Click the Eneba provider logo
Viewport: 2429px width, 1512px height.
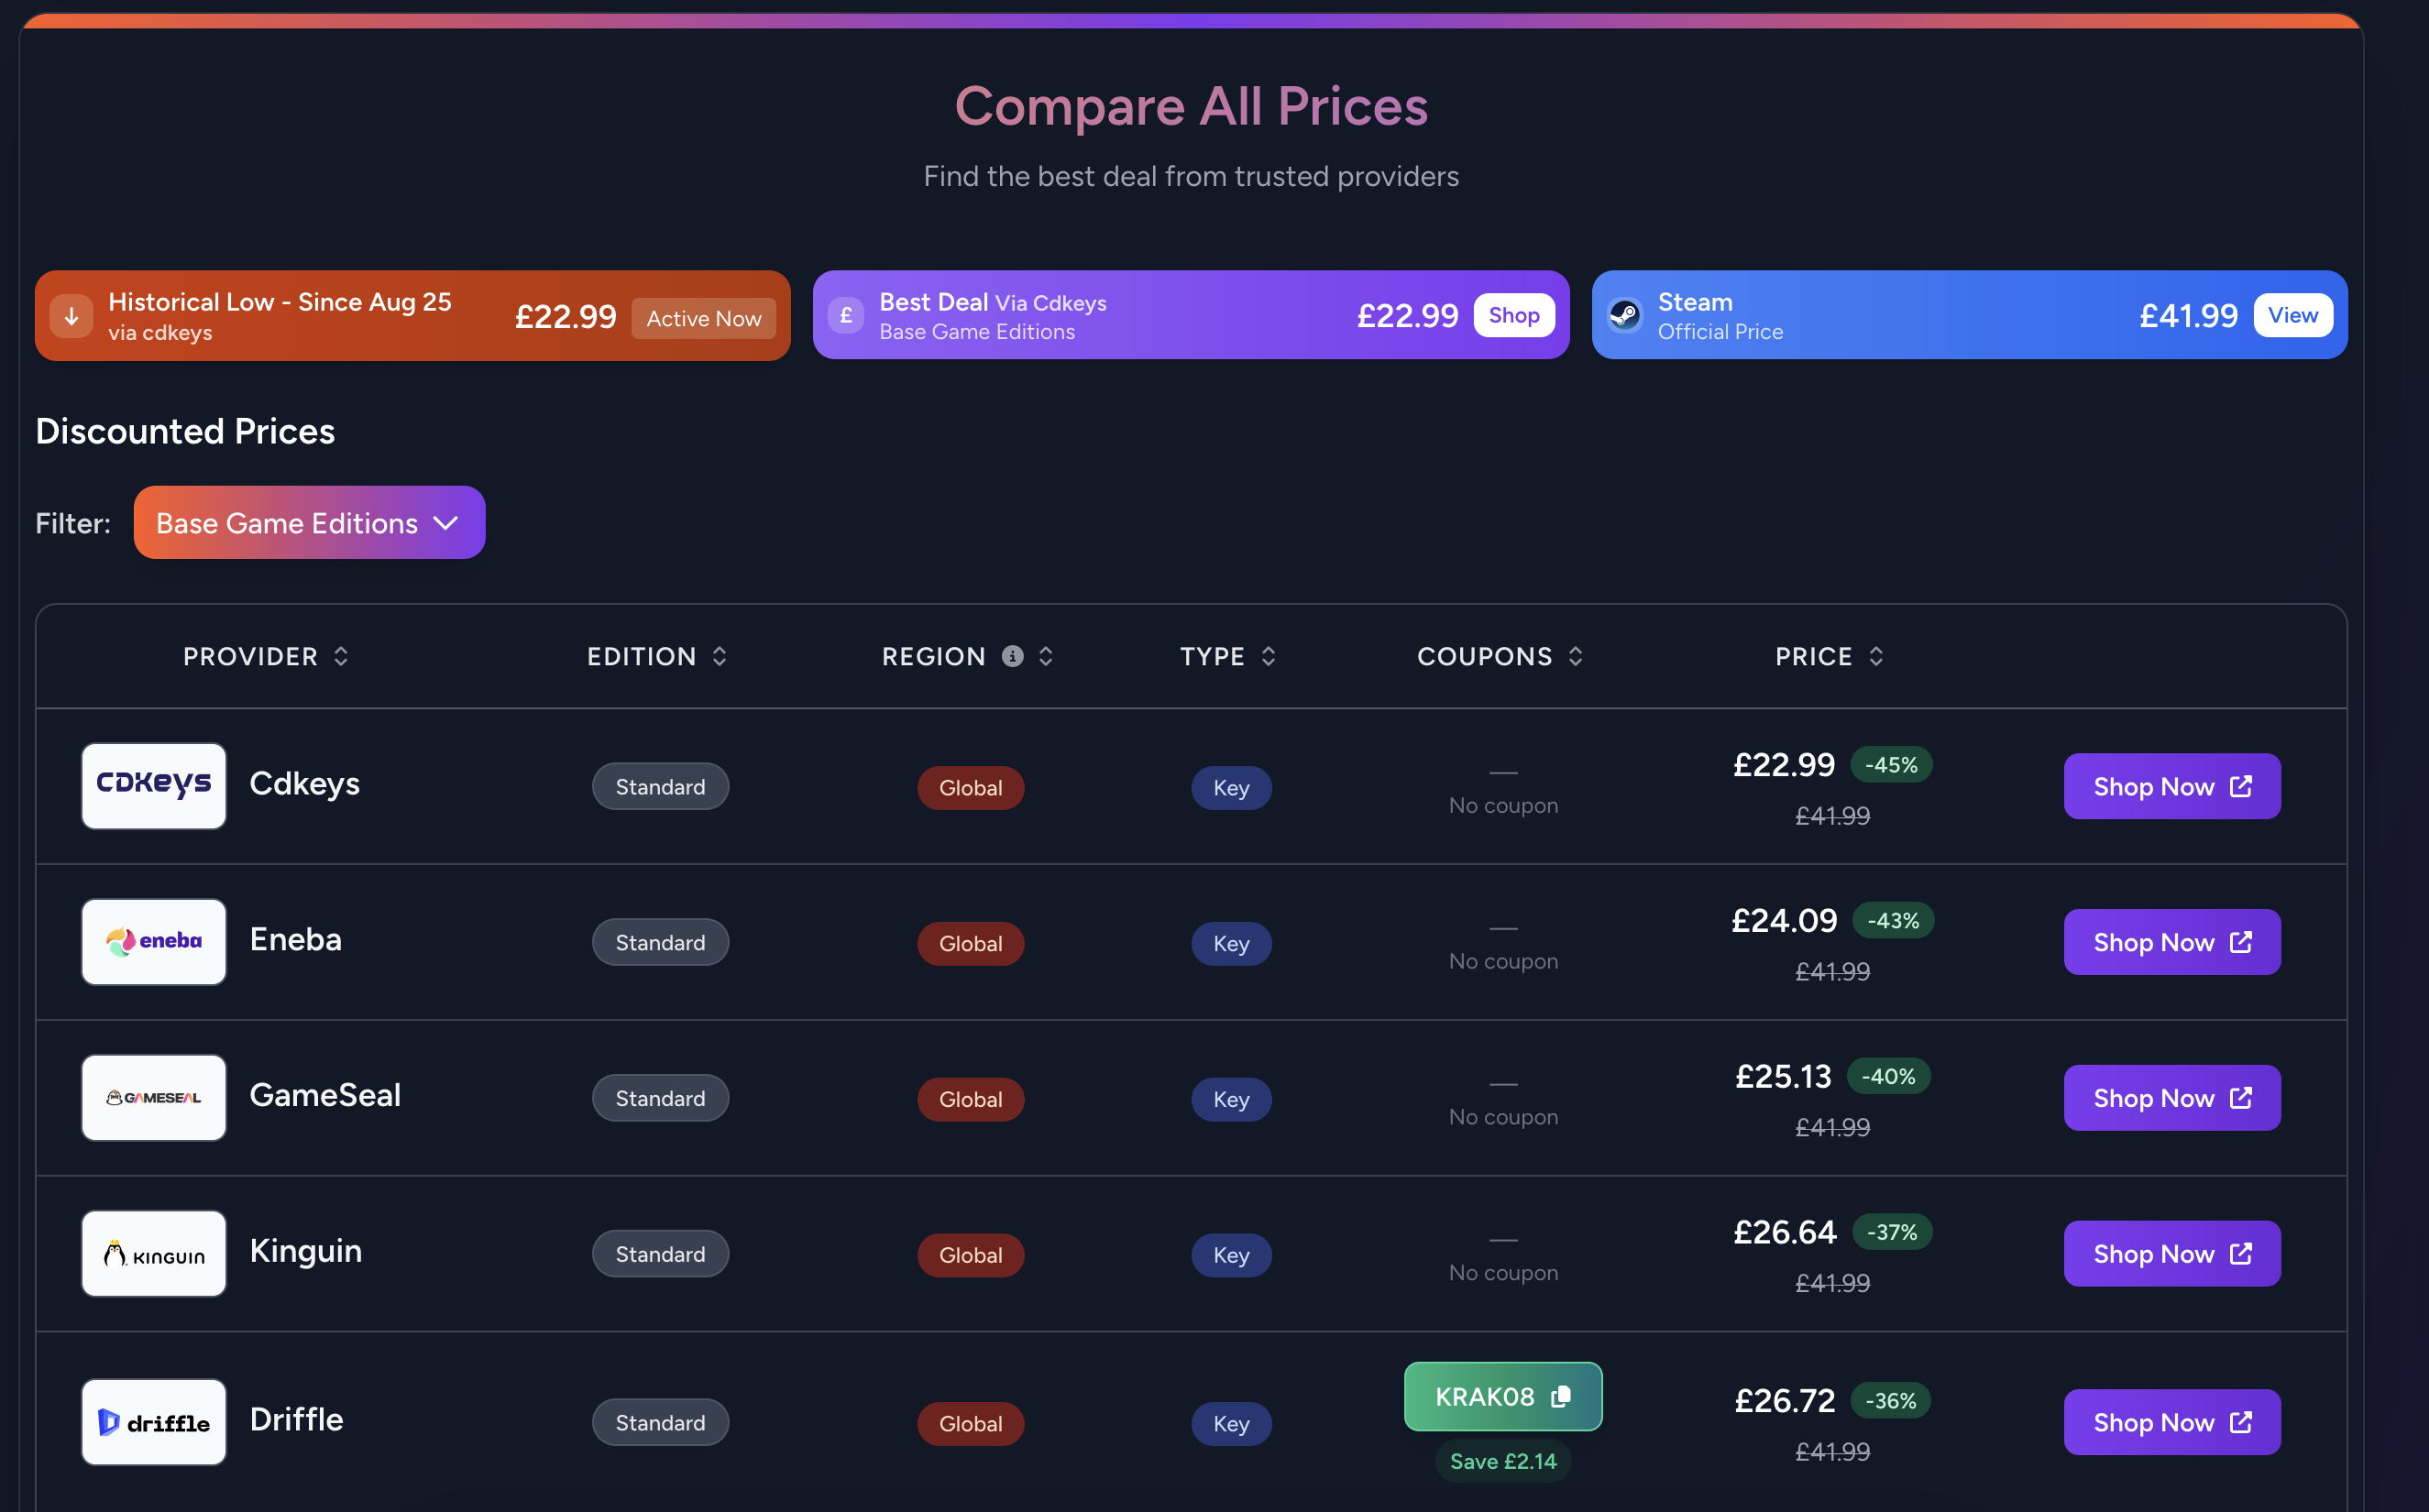(x=154, y=942)
